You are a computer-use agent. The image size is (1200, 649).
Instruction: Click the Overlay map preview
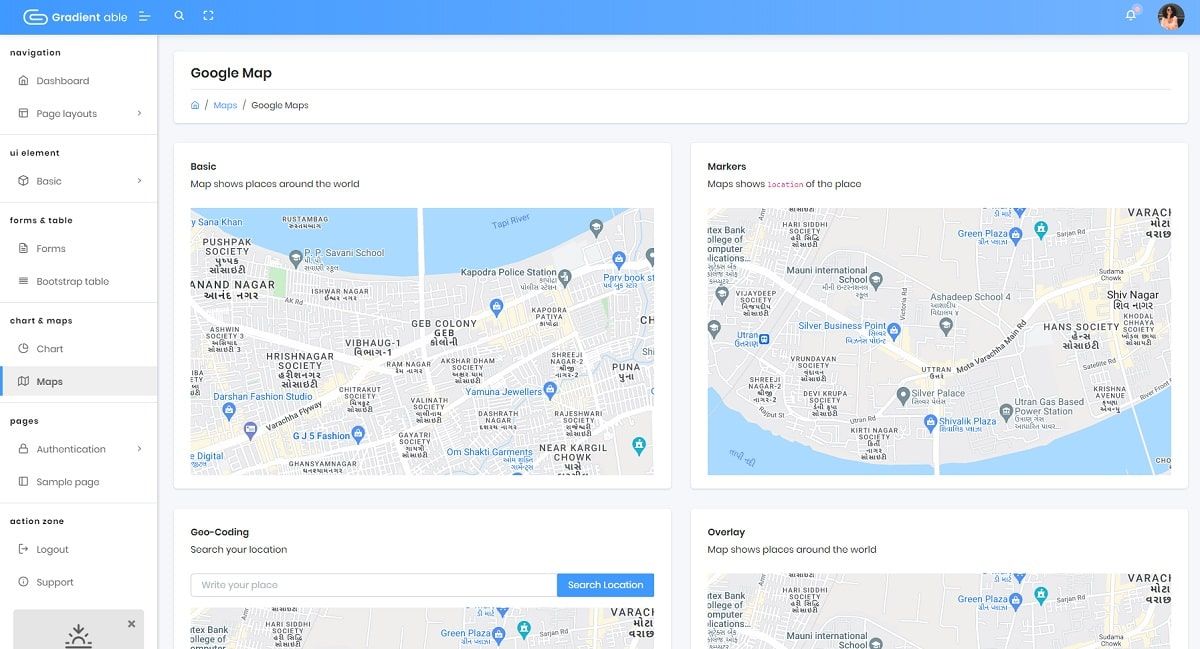click(x=939, y=611)
